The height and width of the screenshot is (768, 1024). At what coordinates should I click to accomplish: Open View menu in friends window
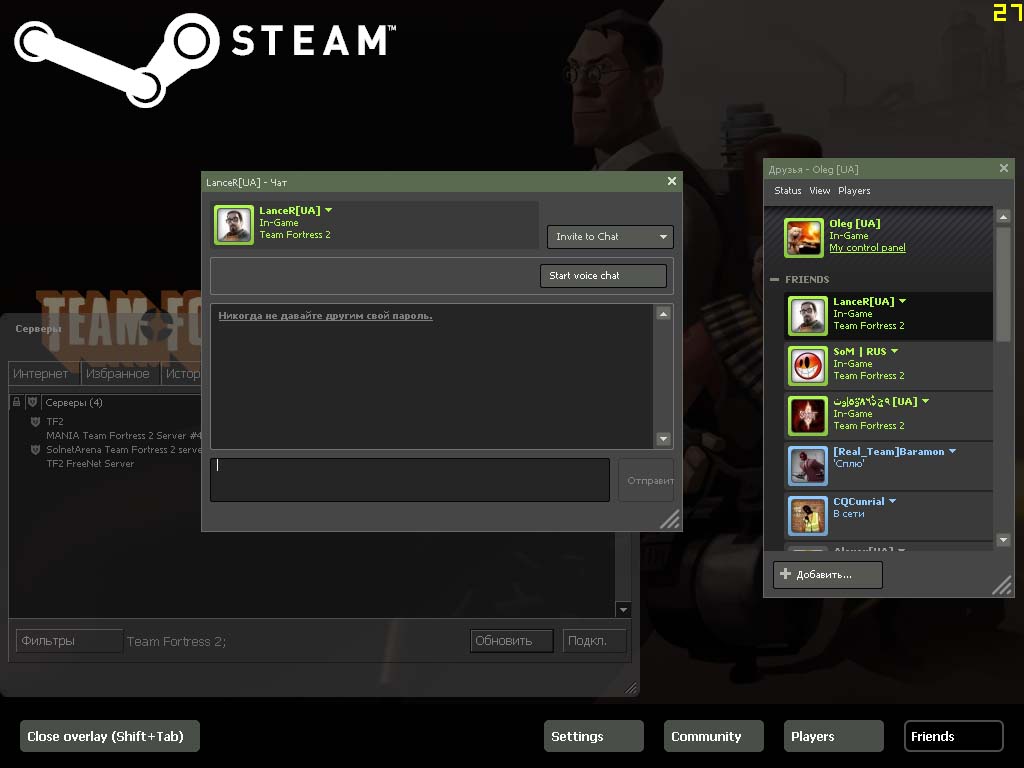coord(820,191)
